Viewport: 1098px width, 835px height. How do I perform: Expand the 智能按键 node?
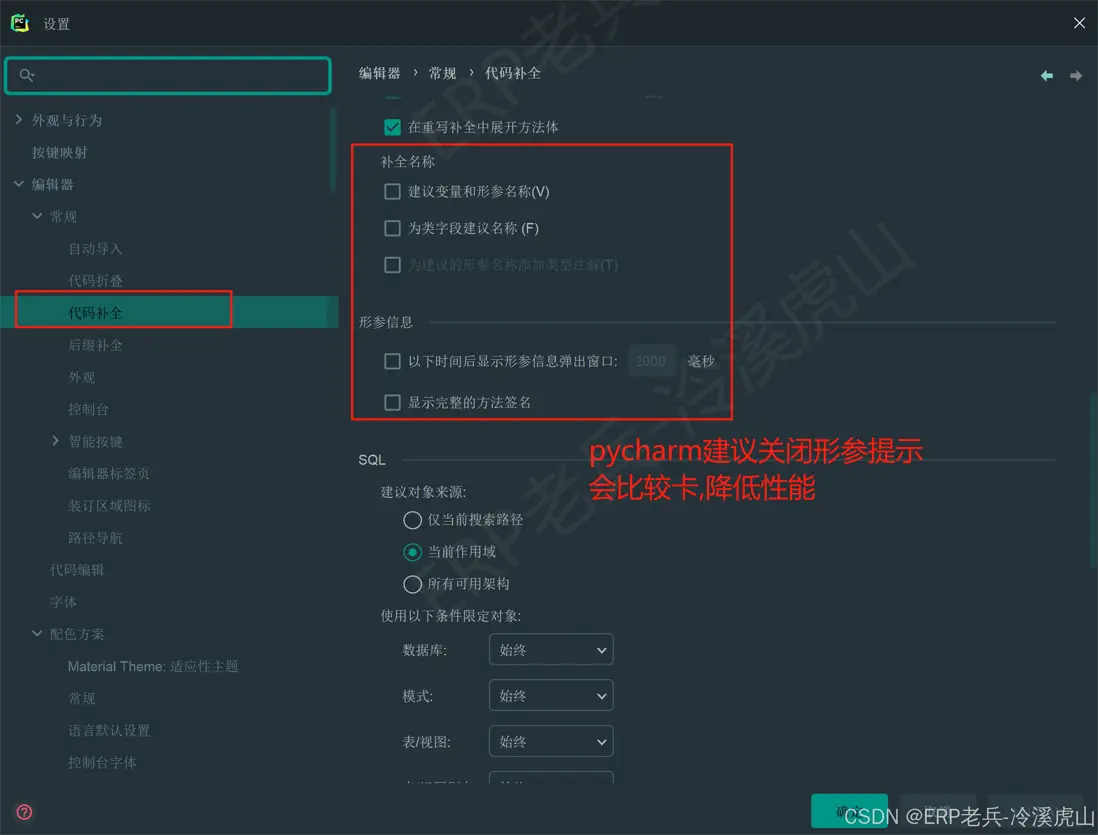point(55,440)
